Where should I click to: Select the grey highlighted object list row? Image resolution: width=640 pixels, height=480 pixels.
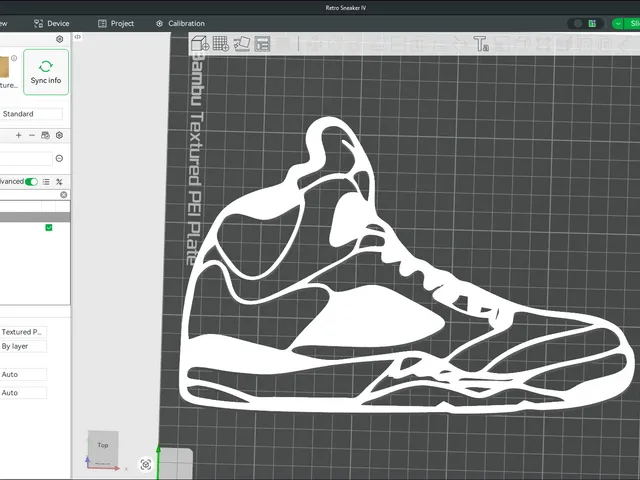35,217
